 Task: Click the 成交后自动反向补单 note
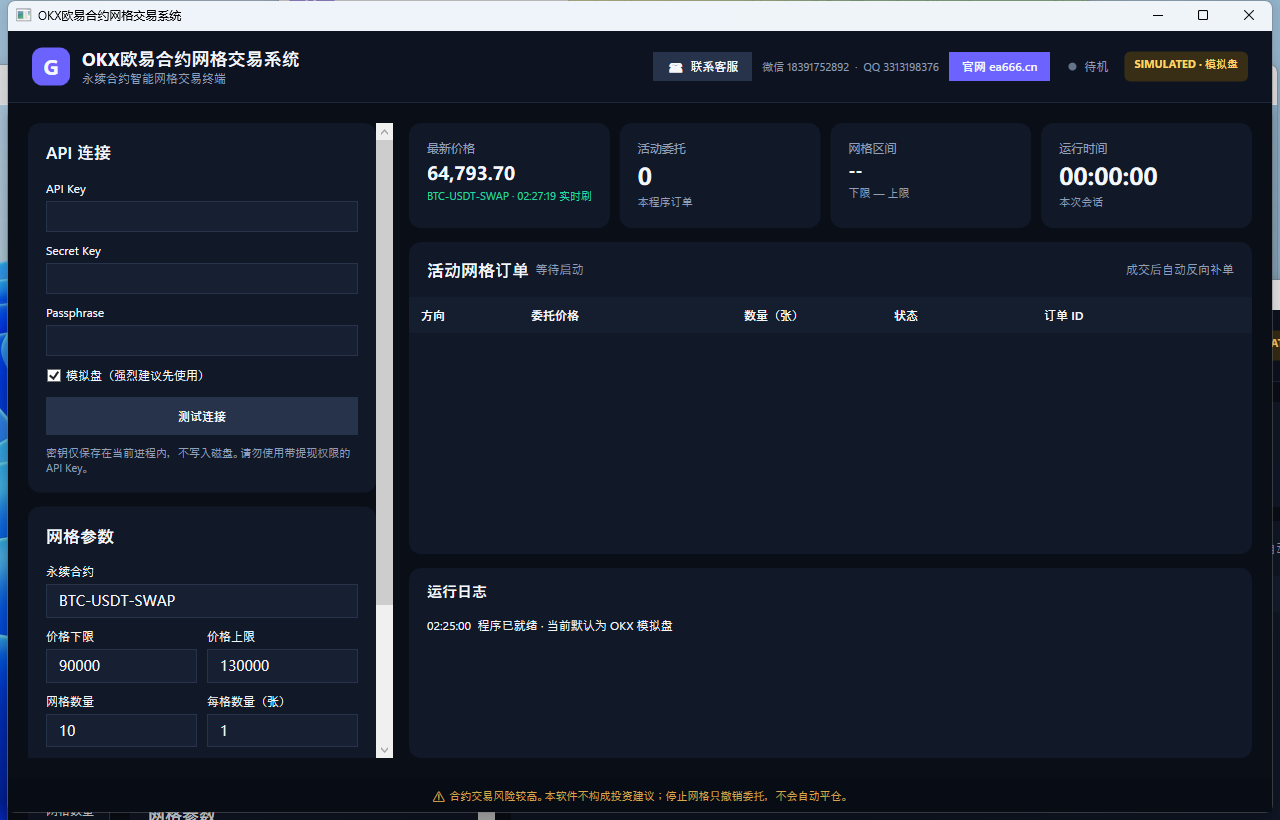tap(1180, 270)
